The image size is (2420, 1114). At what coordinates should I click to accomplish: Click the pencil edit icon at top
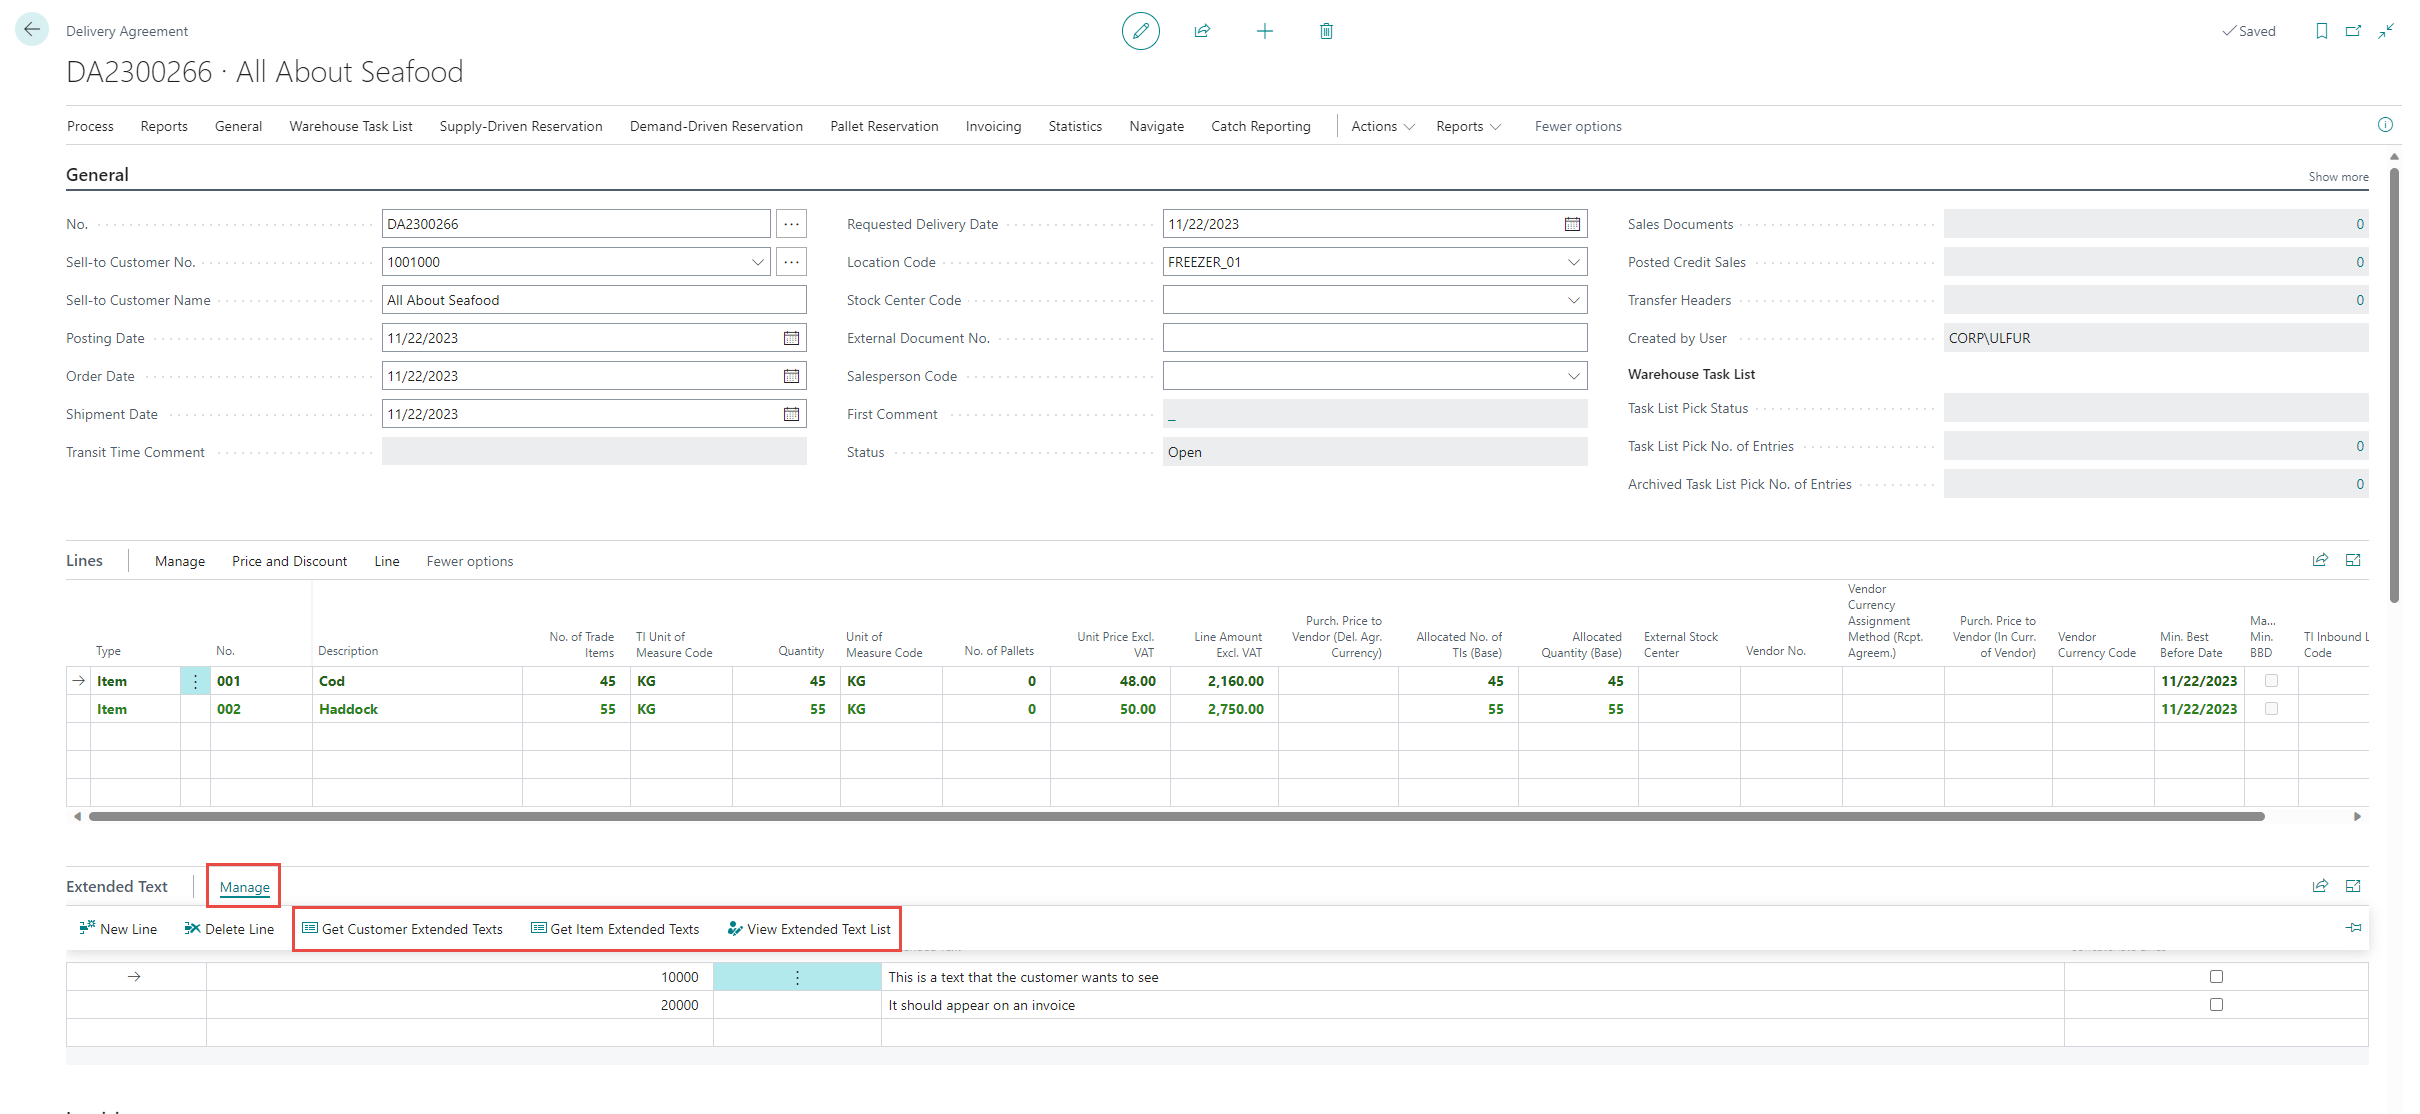(1140, 31)
